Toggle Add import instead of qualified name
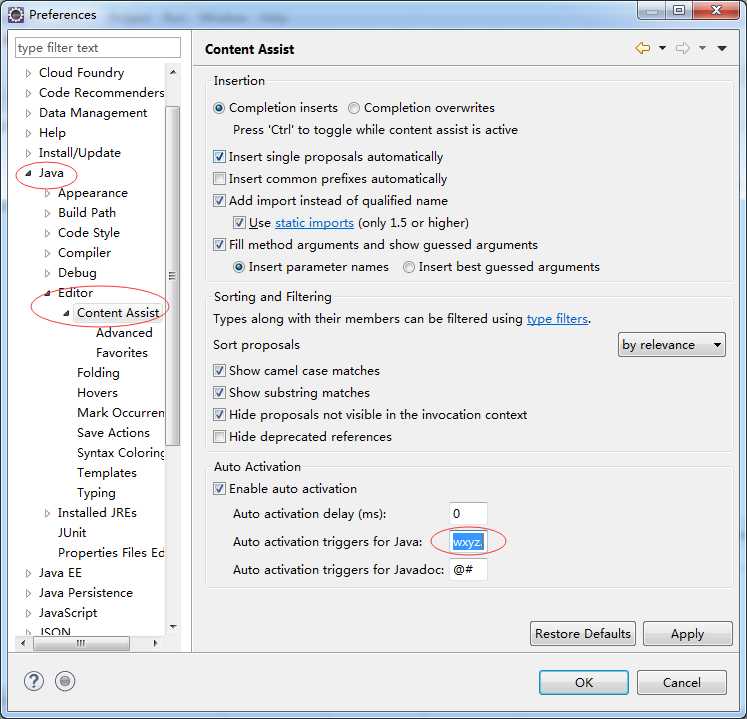The height and width of the screenshot is (719, 747). pos(219,201)
